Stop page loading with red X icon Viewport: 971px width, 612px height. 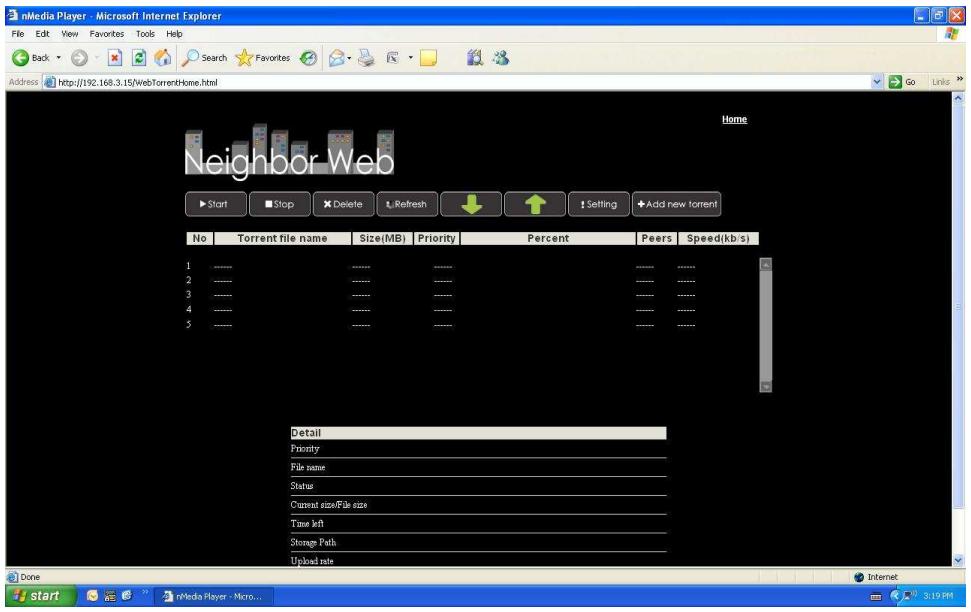point(114,57)
